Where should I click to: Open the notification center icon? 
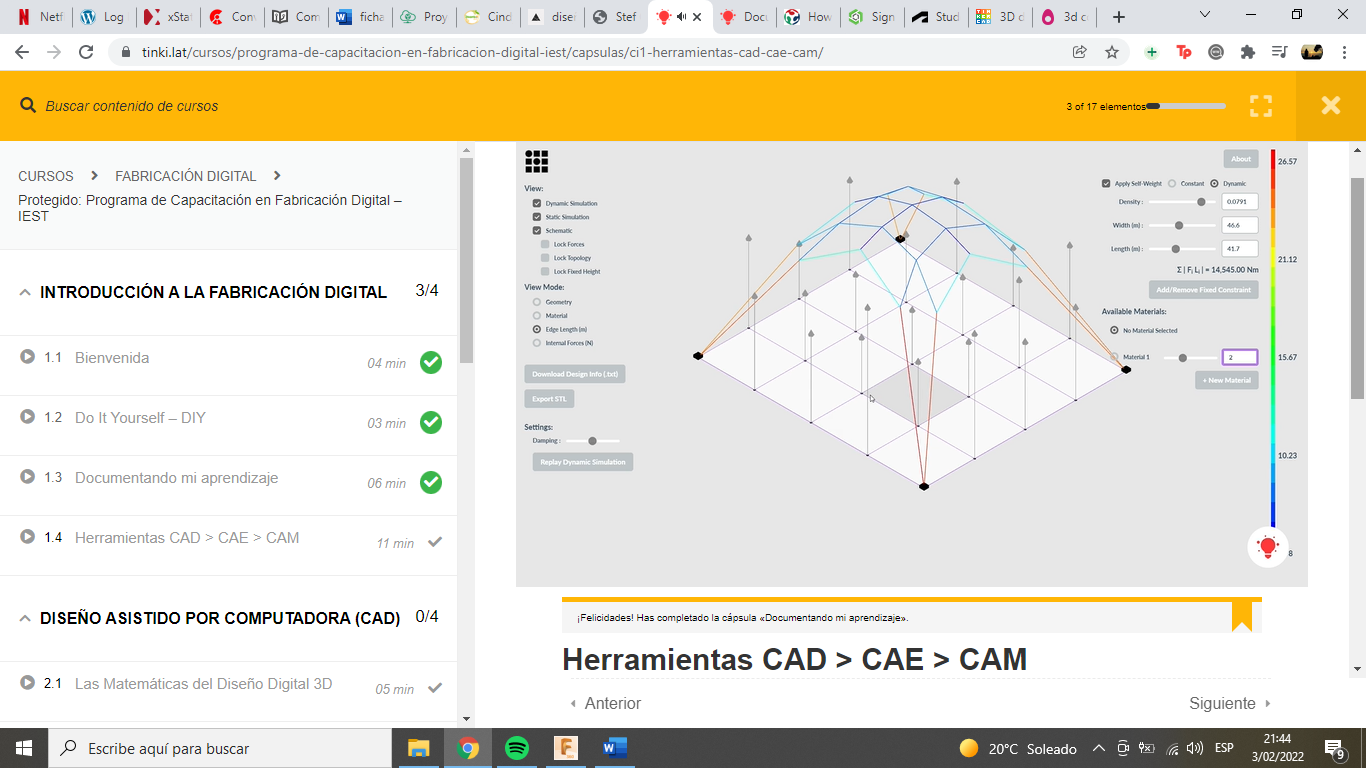point(1334,748)
